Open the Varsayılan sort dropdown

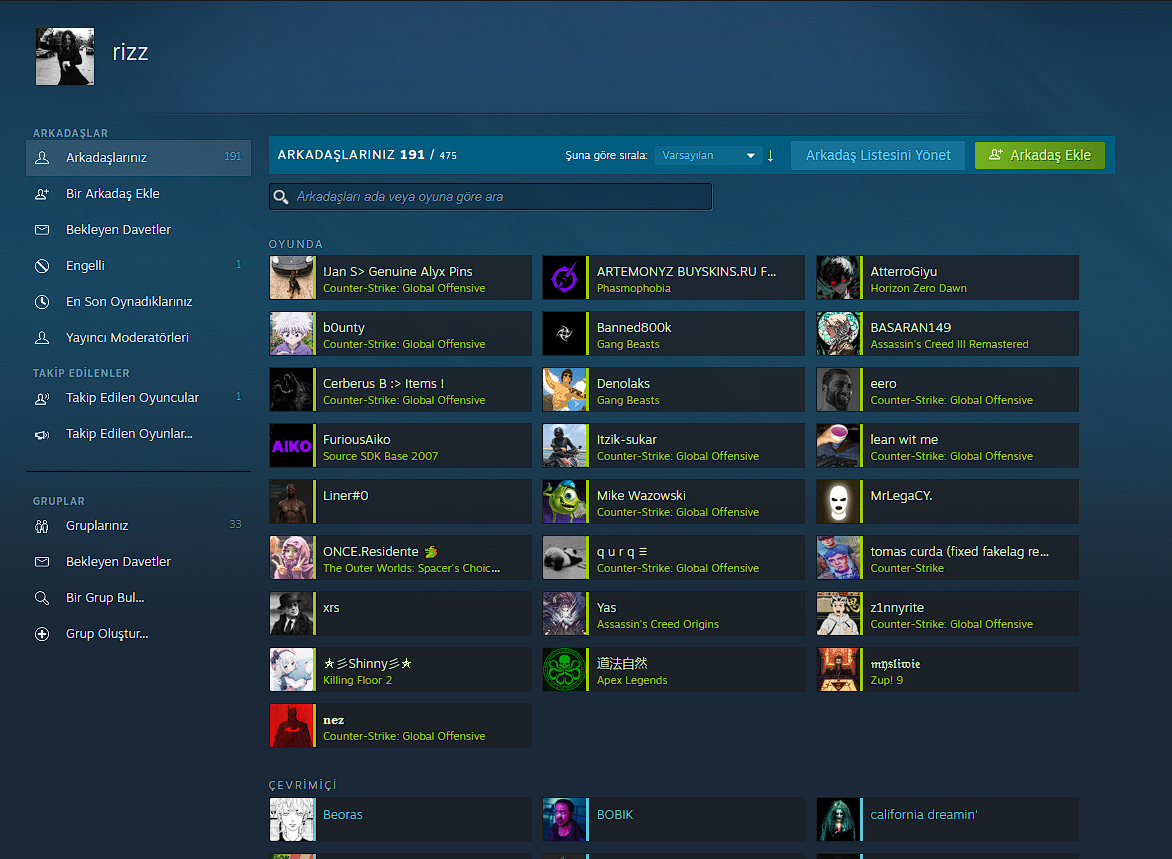coord(708,156)
